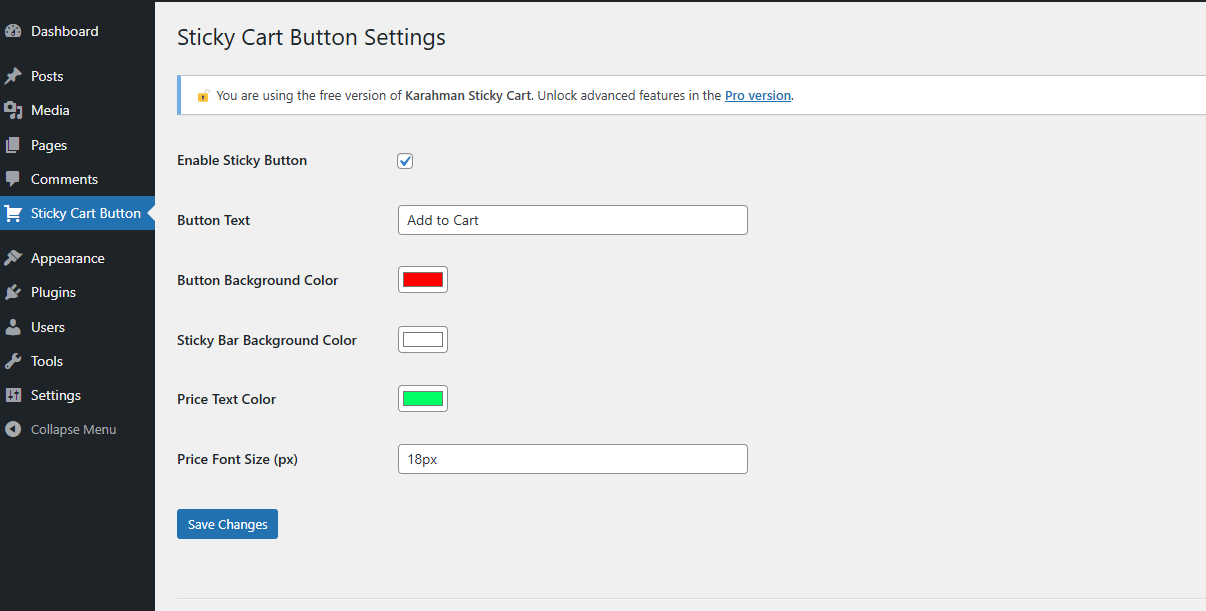Open the Settings menu item
Viewport: 1206px width, 611px height.
click(x=77, y=395)
